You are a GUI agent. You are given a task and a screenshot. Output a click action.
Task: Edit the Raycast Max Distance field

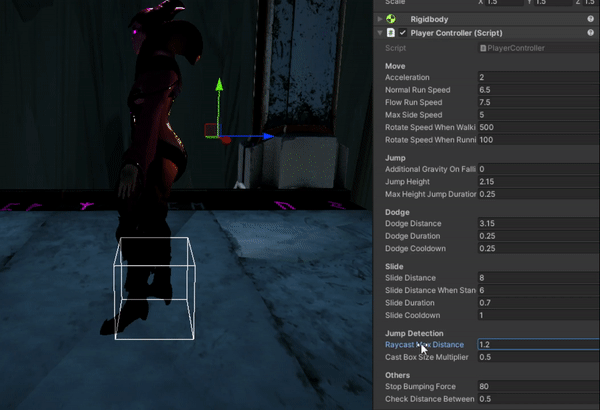(539, 345)
